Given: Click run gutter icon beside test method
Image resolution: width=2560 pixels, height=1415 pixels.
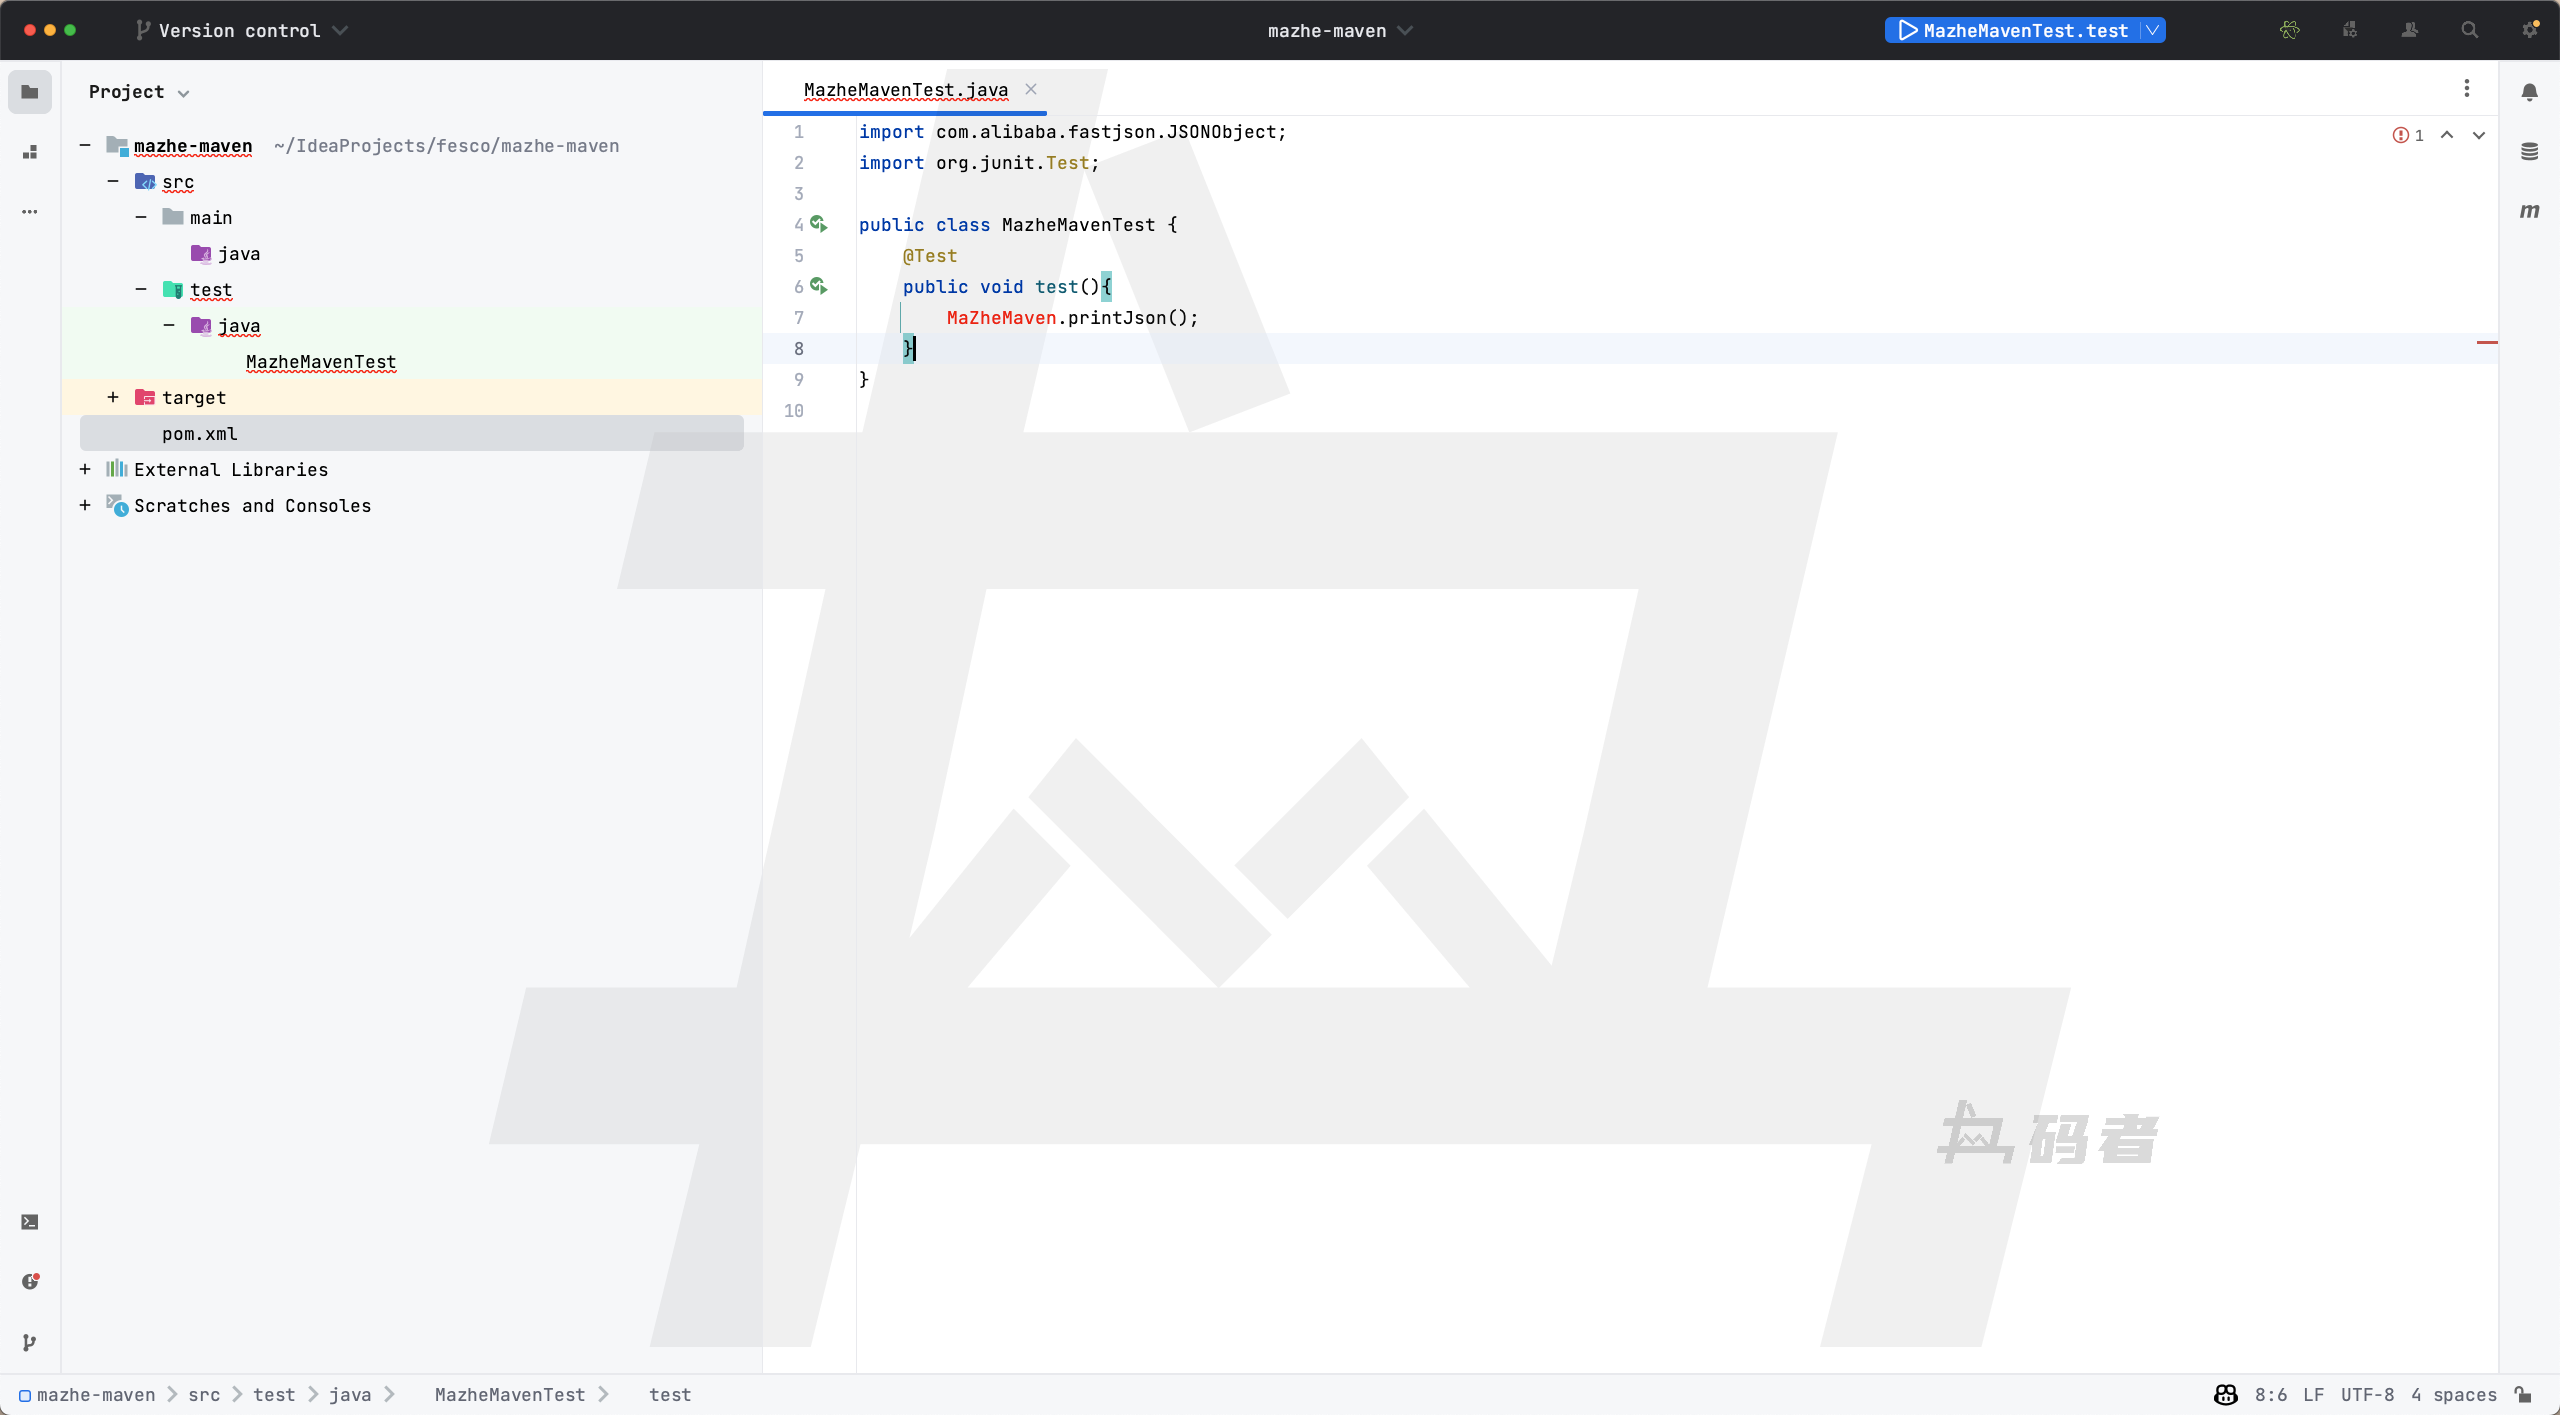Looking at the screenshot, I should 819,286.
